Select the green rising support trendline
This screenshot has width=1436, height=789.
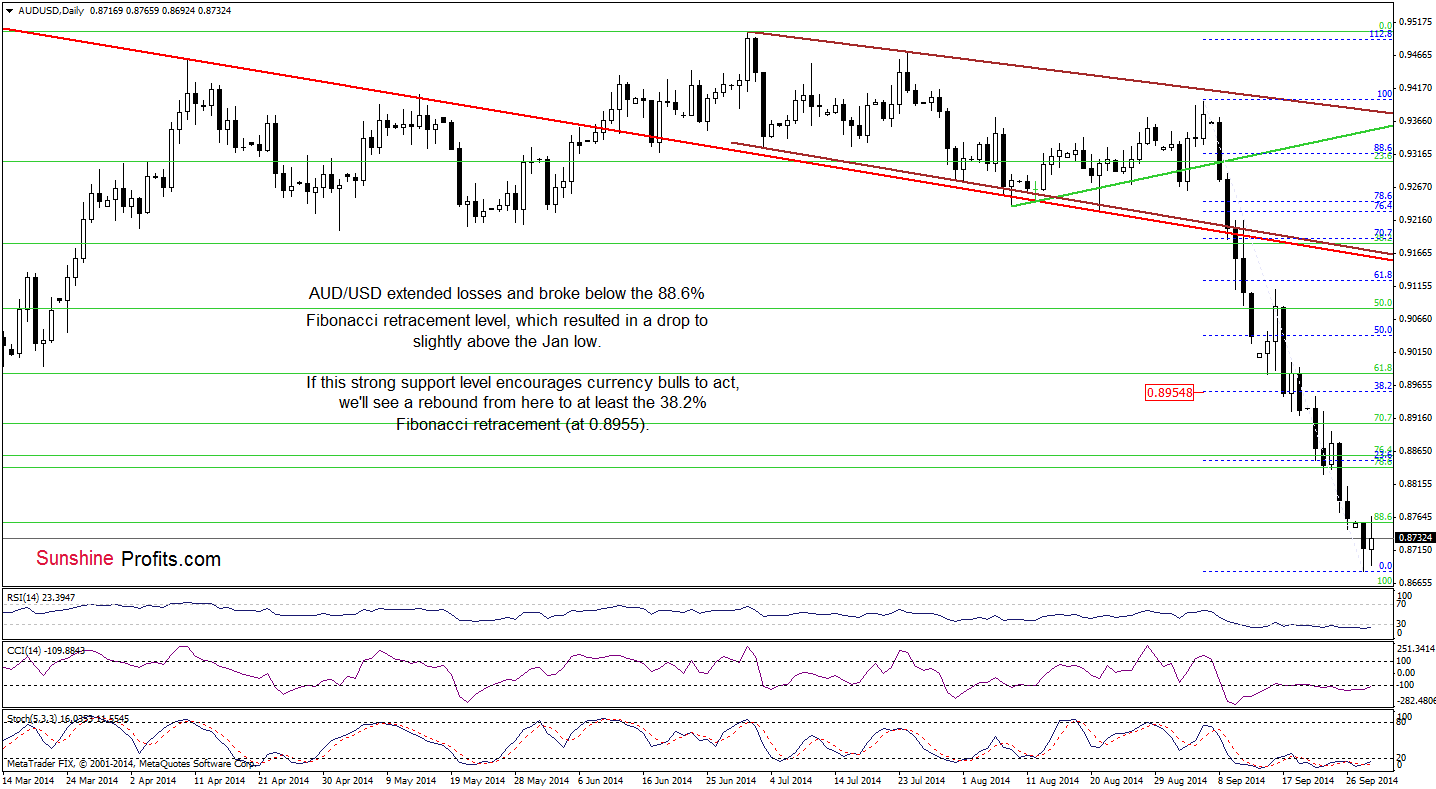tap(1200, 166)
